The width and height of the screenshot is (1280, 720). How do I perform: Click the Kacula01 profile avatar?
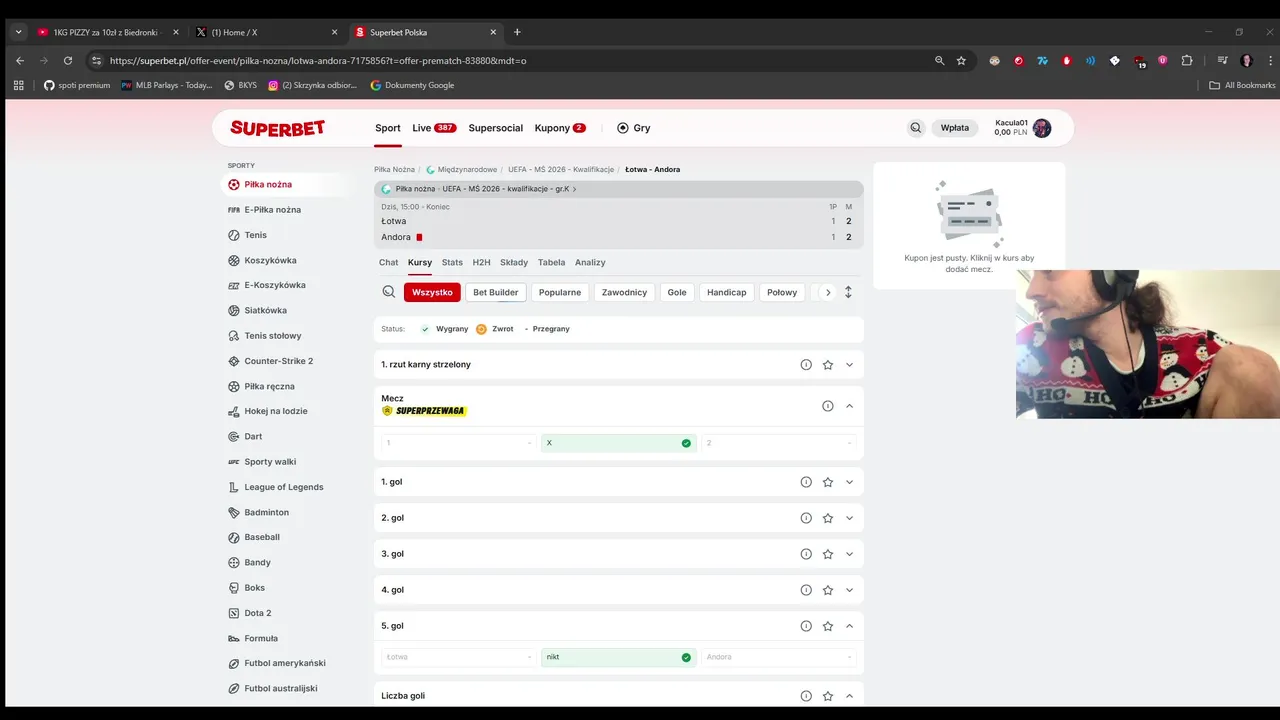(x=1042, y=128)
